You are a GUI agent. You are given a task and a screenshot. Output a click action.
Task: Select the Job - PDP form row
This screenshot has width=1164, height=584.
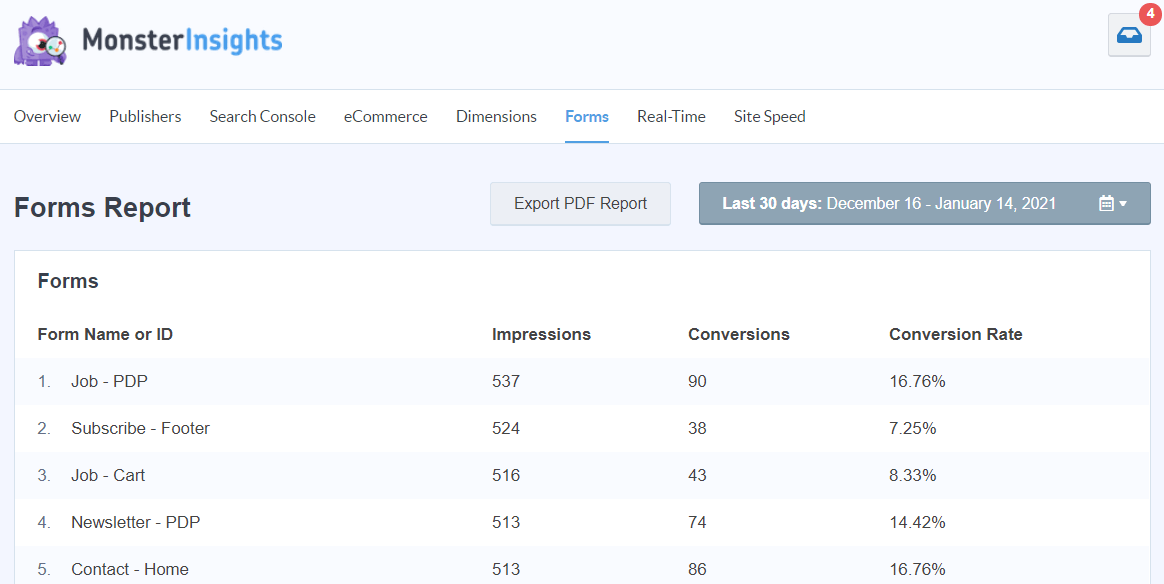pos(582,381)
